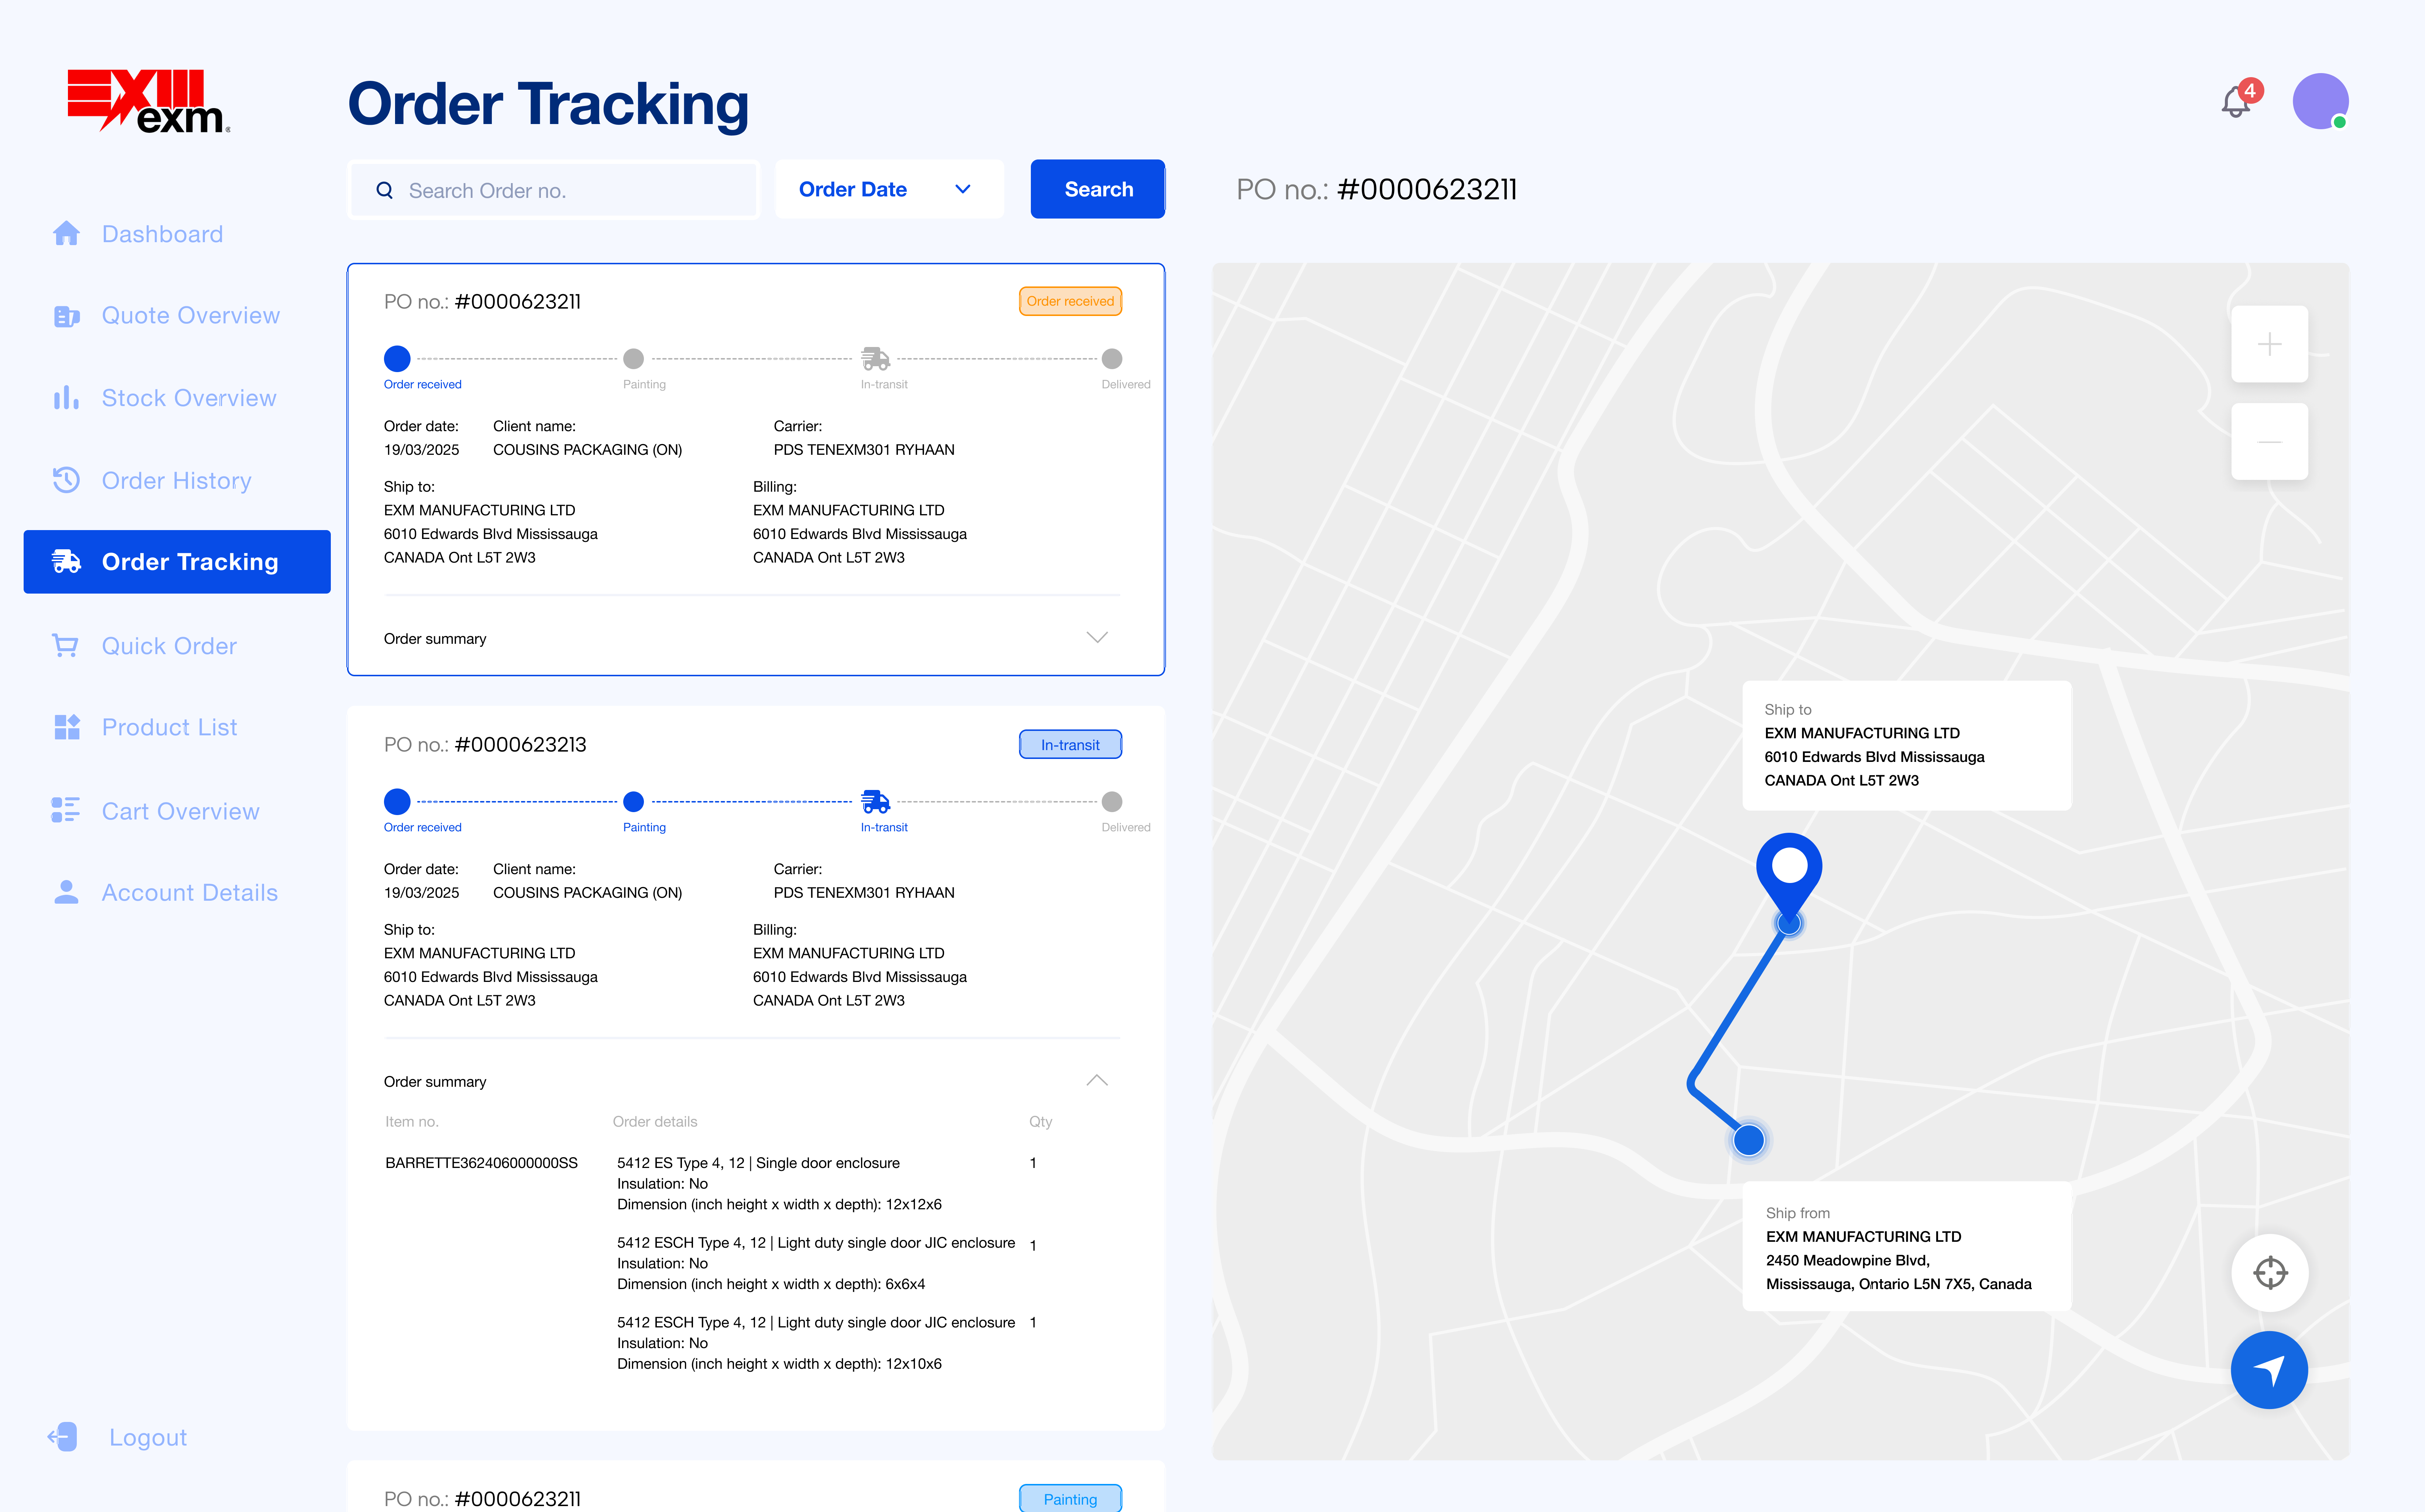This screenshot has height=1512, width=2425.
Task: Click 'Dimension (inch height x width x depth): 6x6x4'
Action: pos(771,1284)
